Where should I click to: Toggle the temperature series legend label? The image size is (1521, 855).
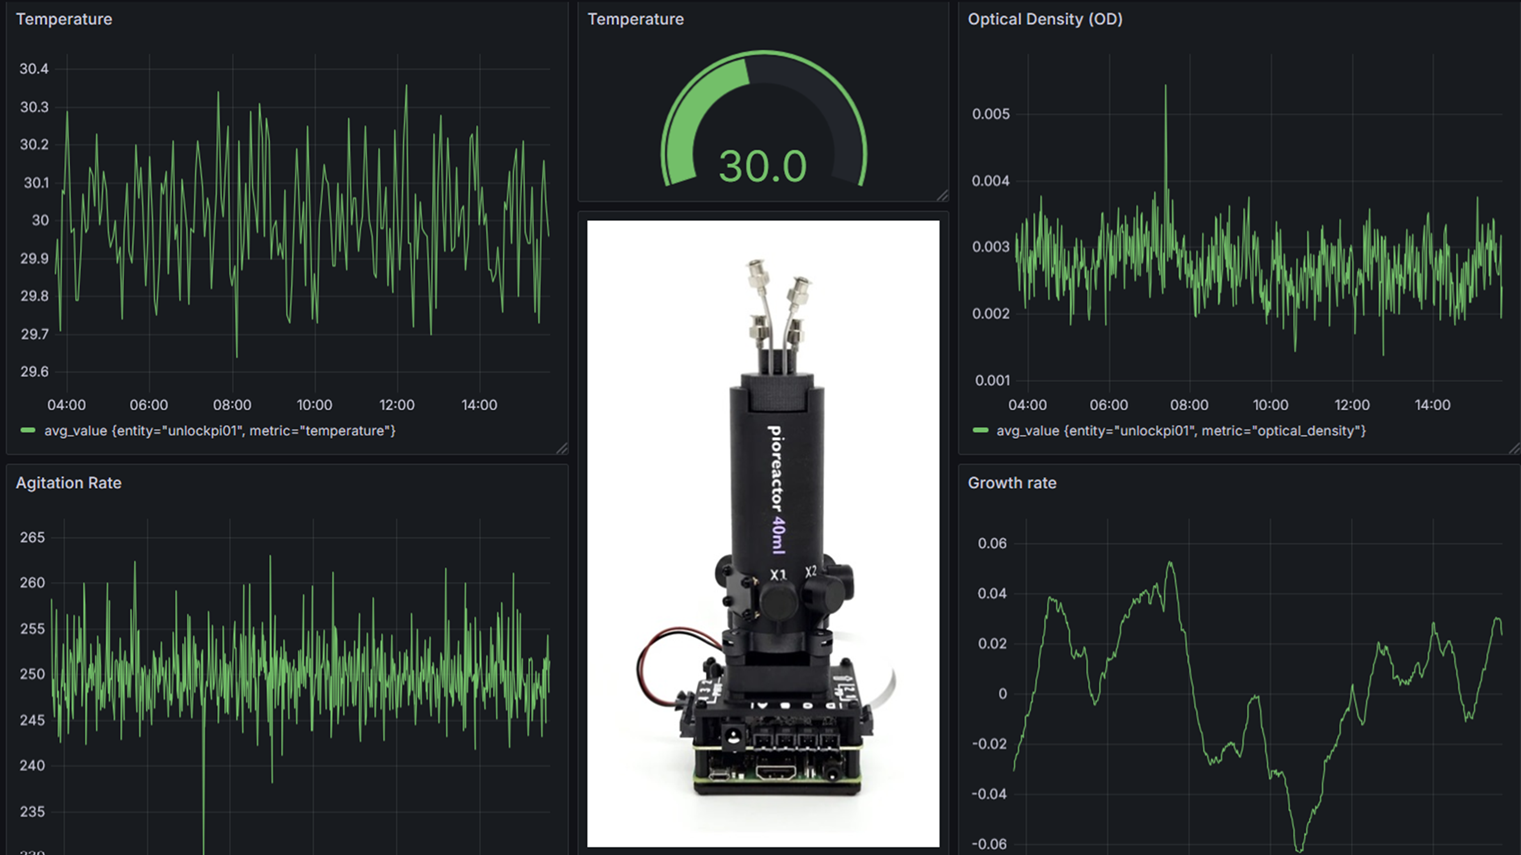pos(220,431)
